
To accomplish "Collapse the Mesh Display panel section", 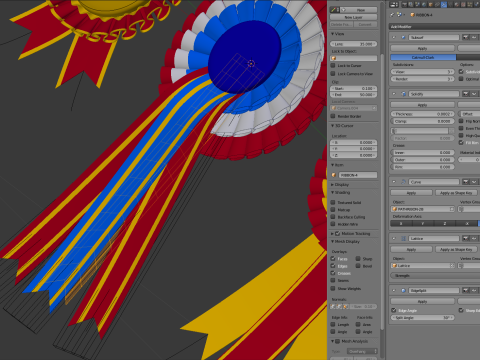I will tap(333, 242).
